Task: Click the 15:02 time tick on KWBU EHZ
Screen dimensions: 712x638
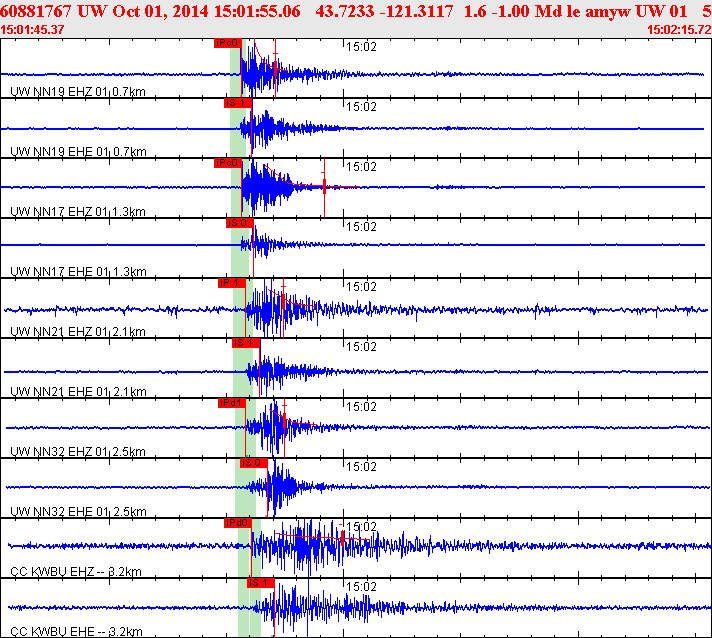Action: point(361,526)
